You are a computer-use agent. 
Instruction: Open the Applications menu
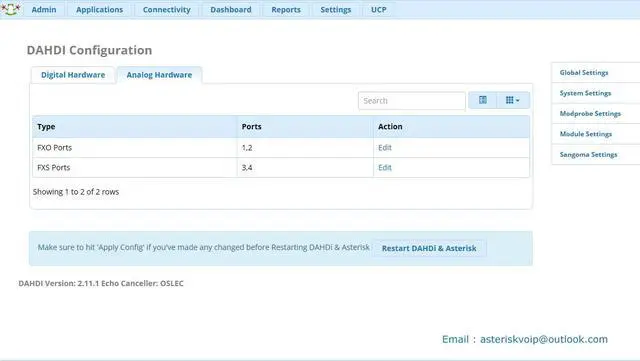[x=99, y=9]
